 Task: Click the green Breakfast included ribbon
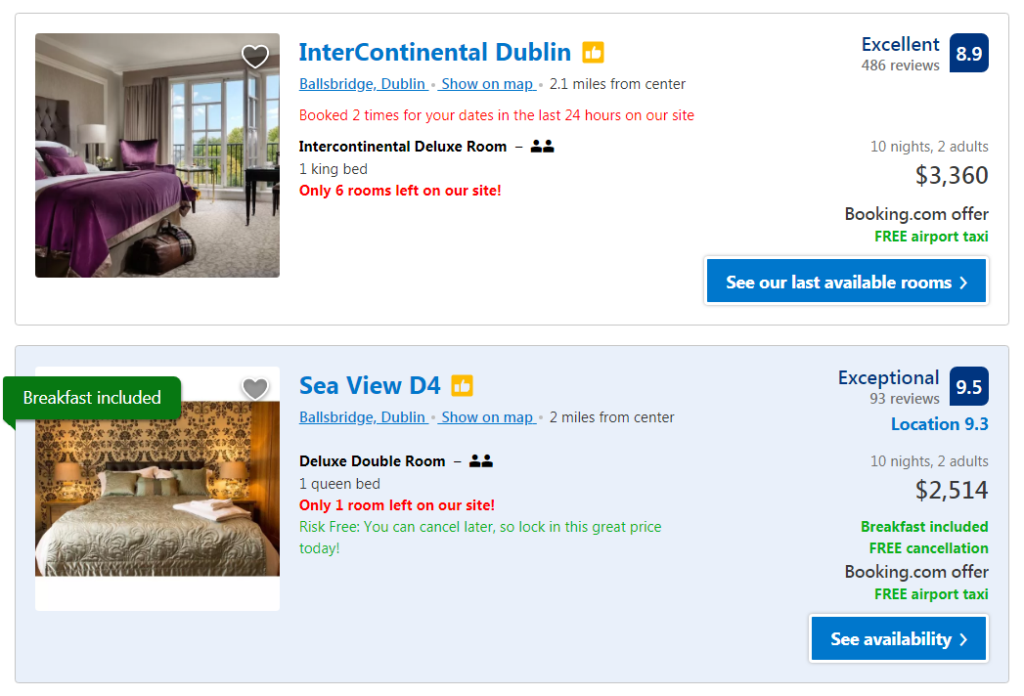click(92, 398)
